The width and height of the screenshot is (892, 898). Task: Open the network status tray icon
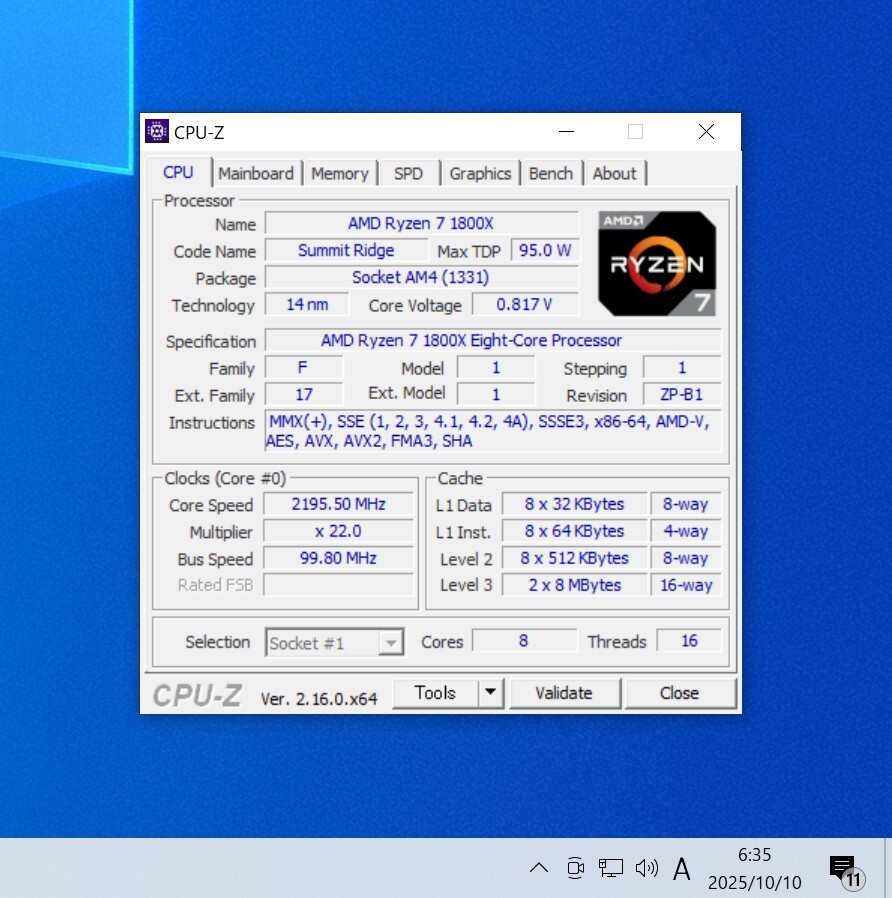click(x=610, y=868)
